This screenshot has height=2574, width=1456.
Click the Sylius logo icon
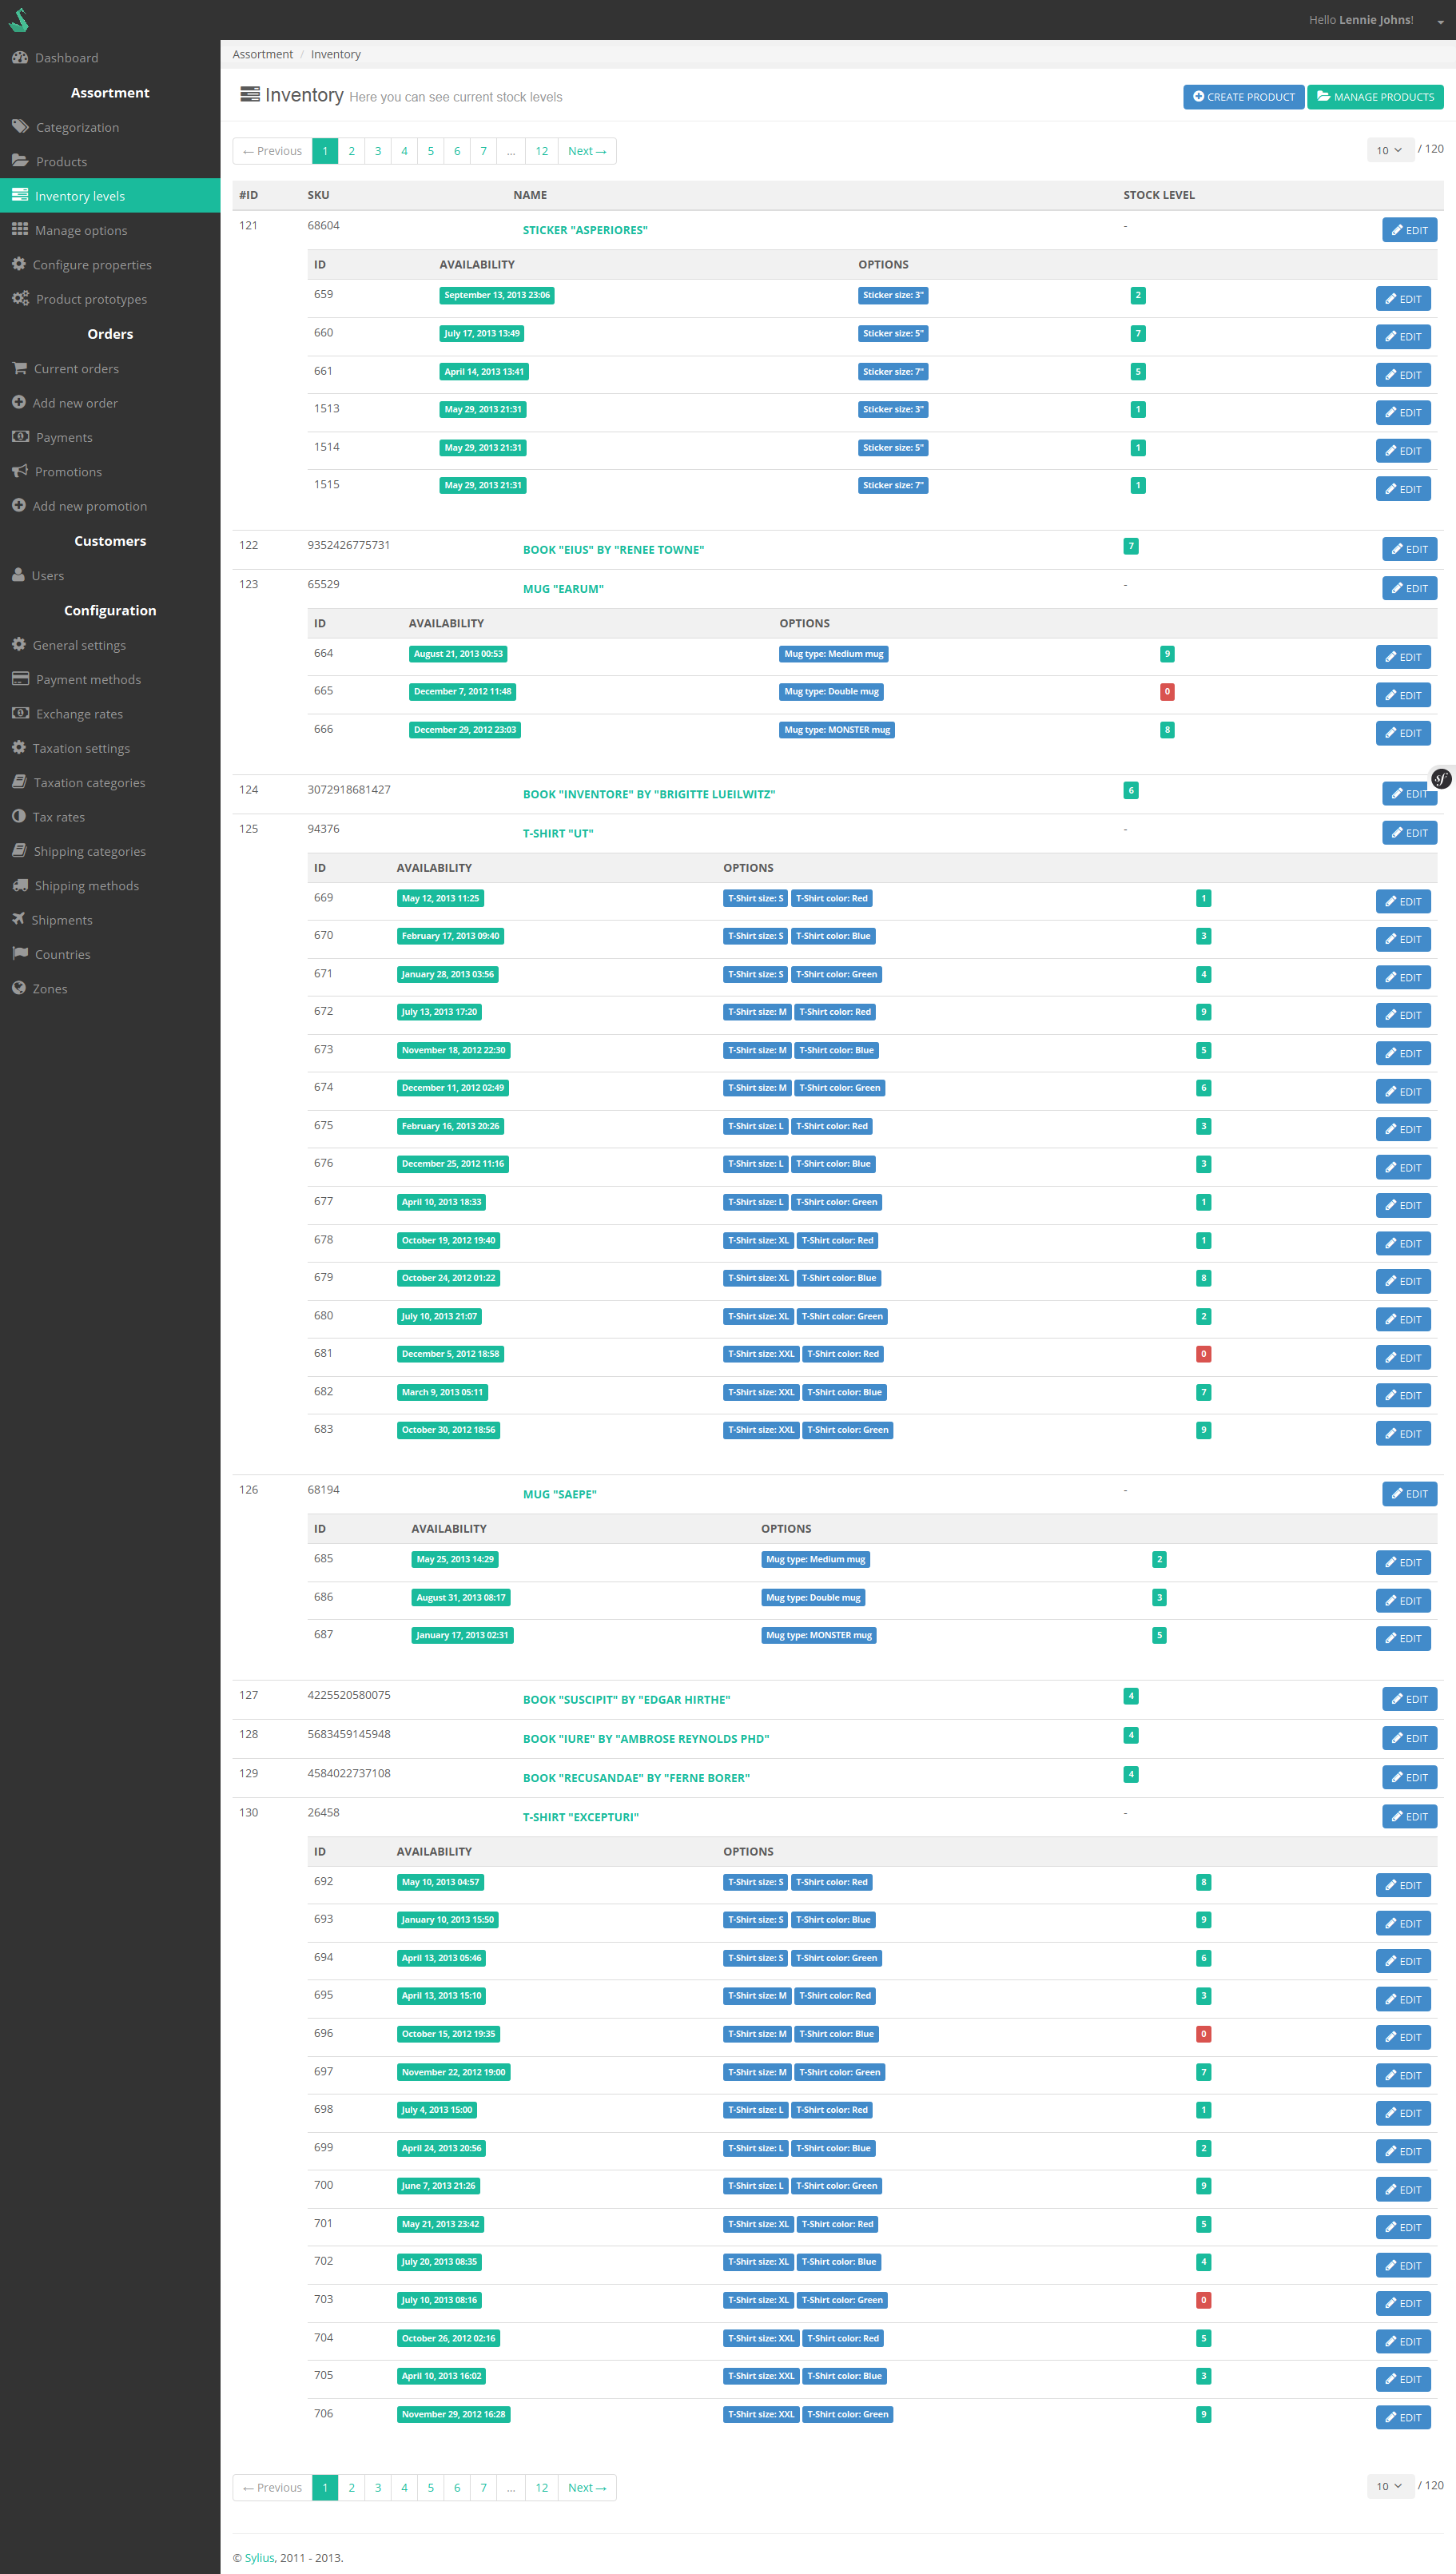19,19
